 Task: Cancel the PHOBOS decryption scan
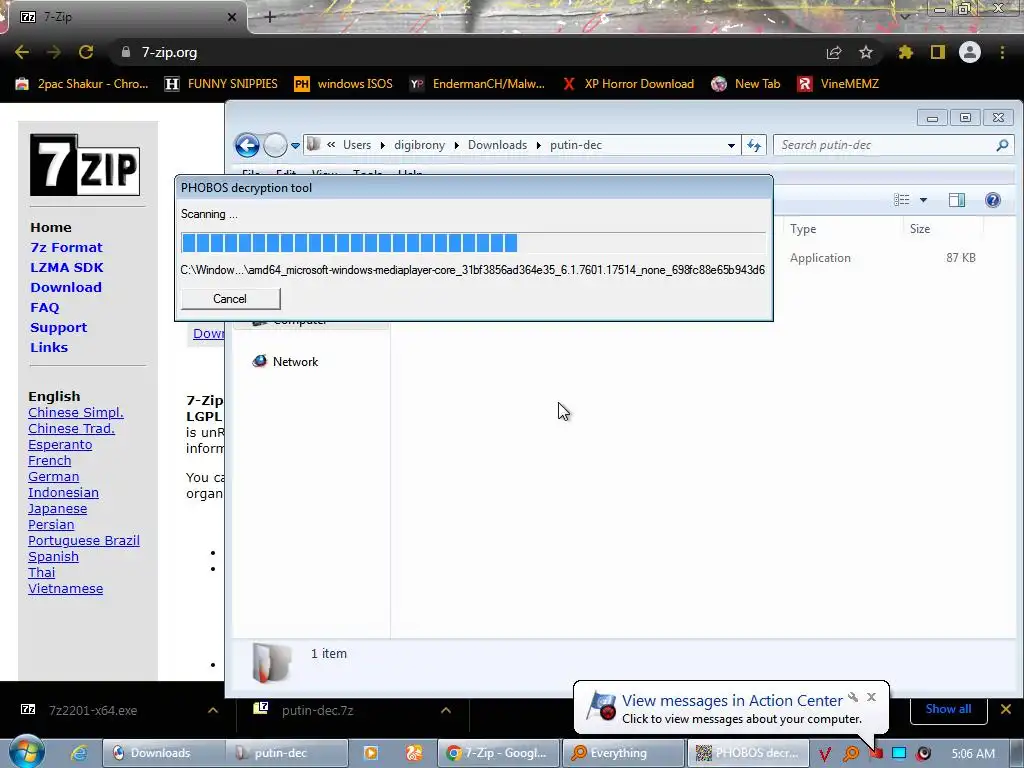click(231, 298)
